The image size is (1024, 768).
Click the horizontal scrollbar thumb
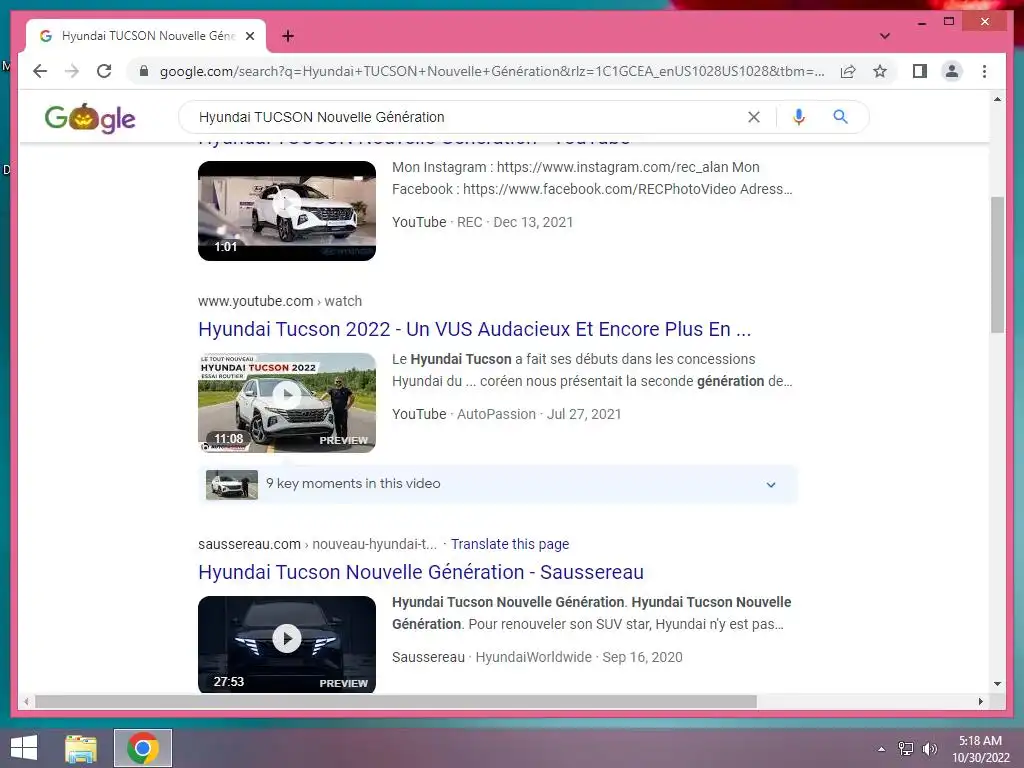(x=396, y=701)
